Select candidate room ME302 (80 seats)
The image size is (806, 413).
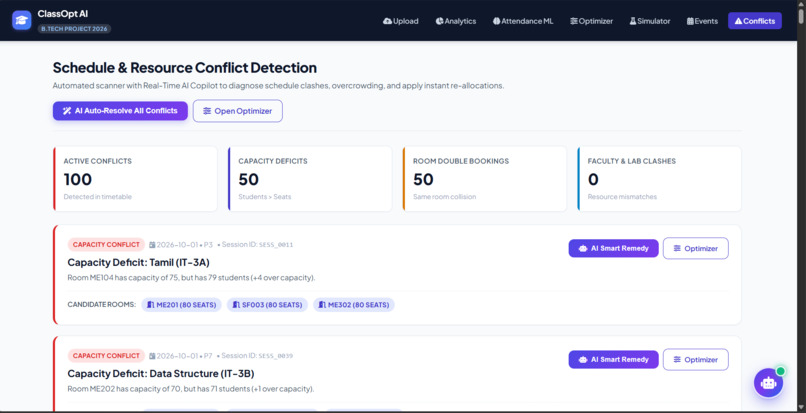(x=354, y=304)
